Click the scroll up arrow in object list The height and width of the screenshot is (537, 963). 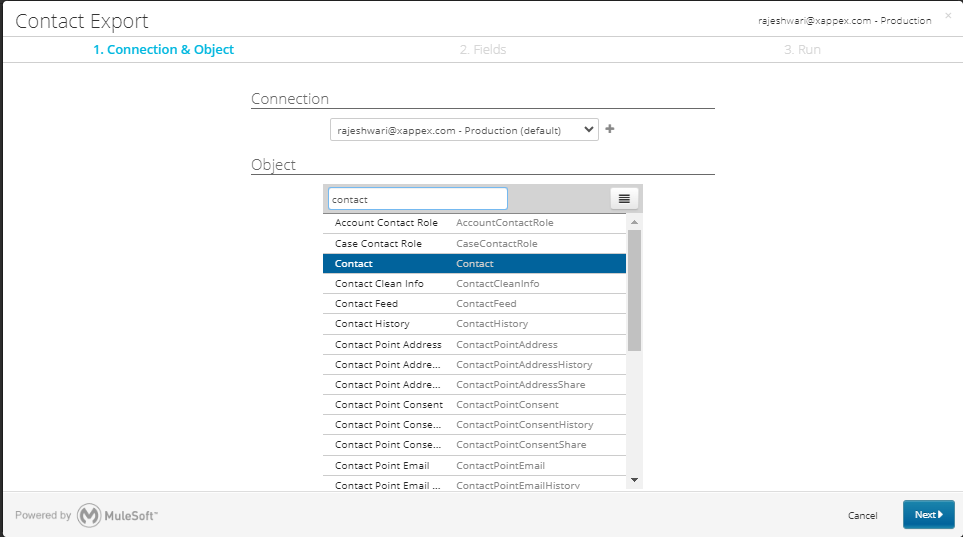pyautogui.click(x=634, y=222)
